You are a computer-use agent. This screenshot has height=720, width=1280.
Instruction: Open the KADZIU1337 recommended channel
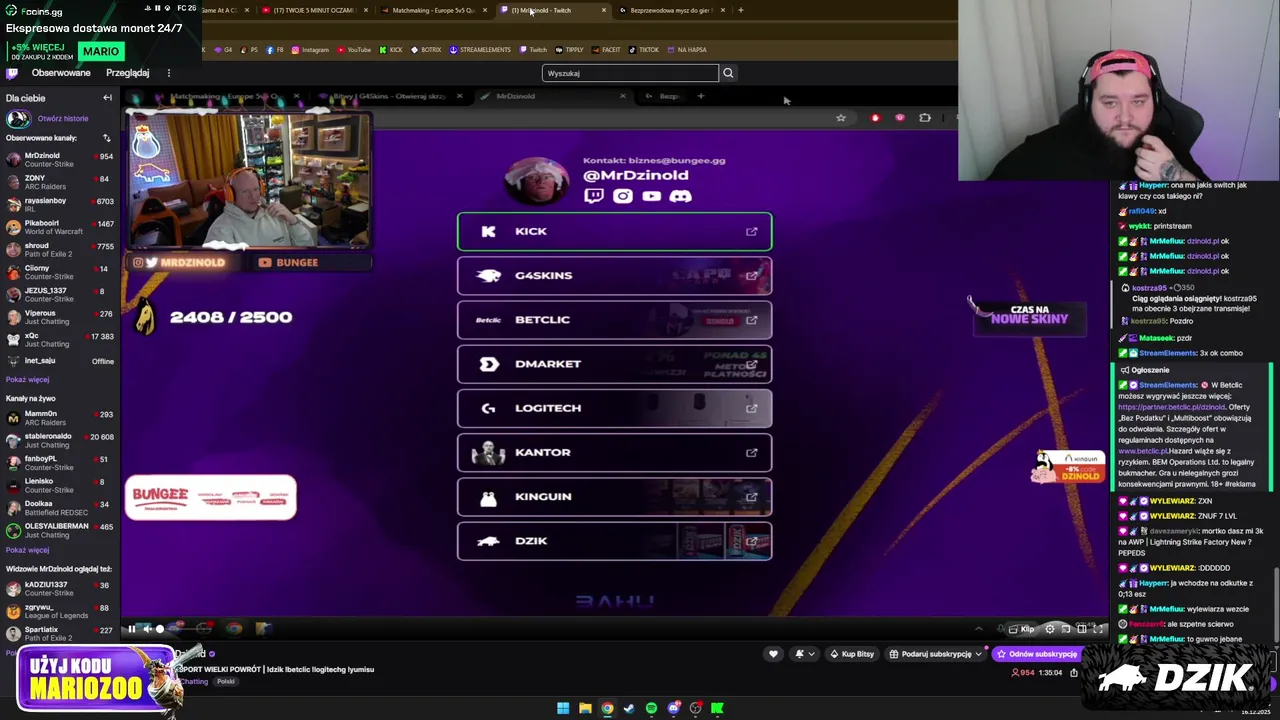click(x=60, y=588)
